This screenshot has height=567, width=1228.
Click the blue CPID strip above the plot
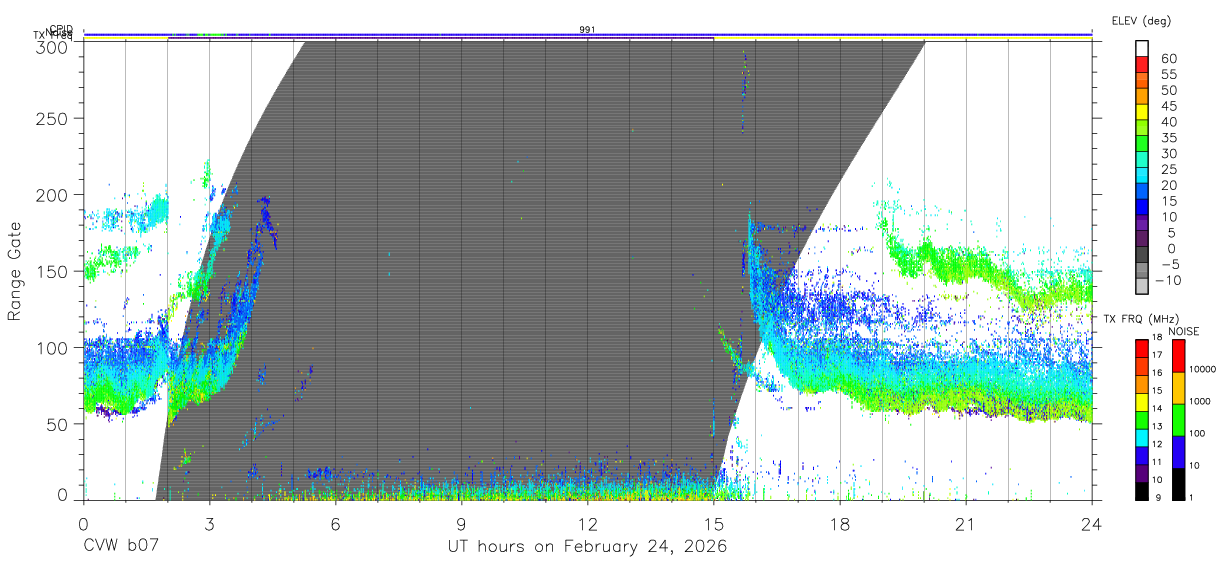pos(587,35)
